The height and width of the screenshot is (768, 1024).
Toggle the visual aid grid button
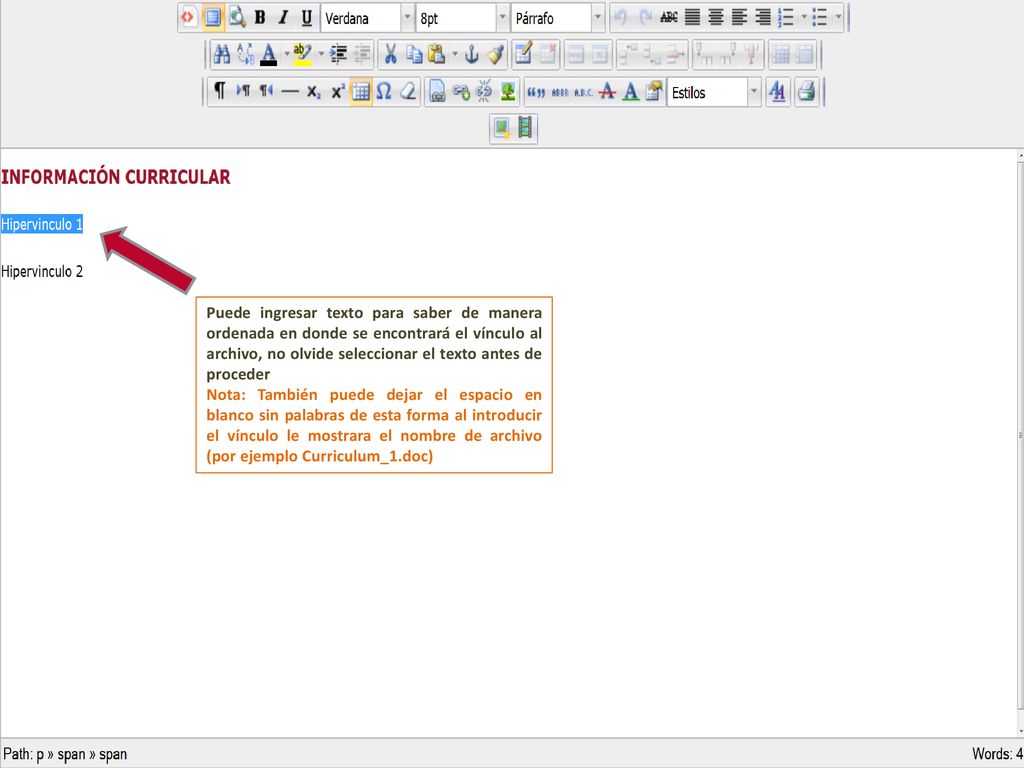360,91
